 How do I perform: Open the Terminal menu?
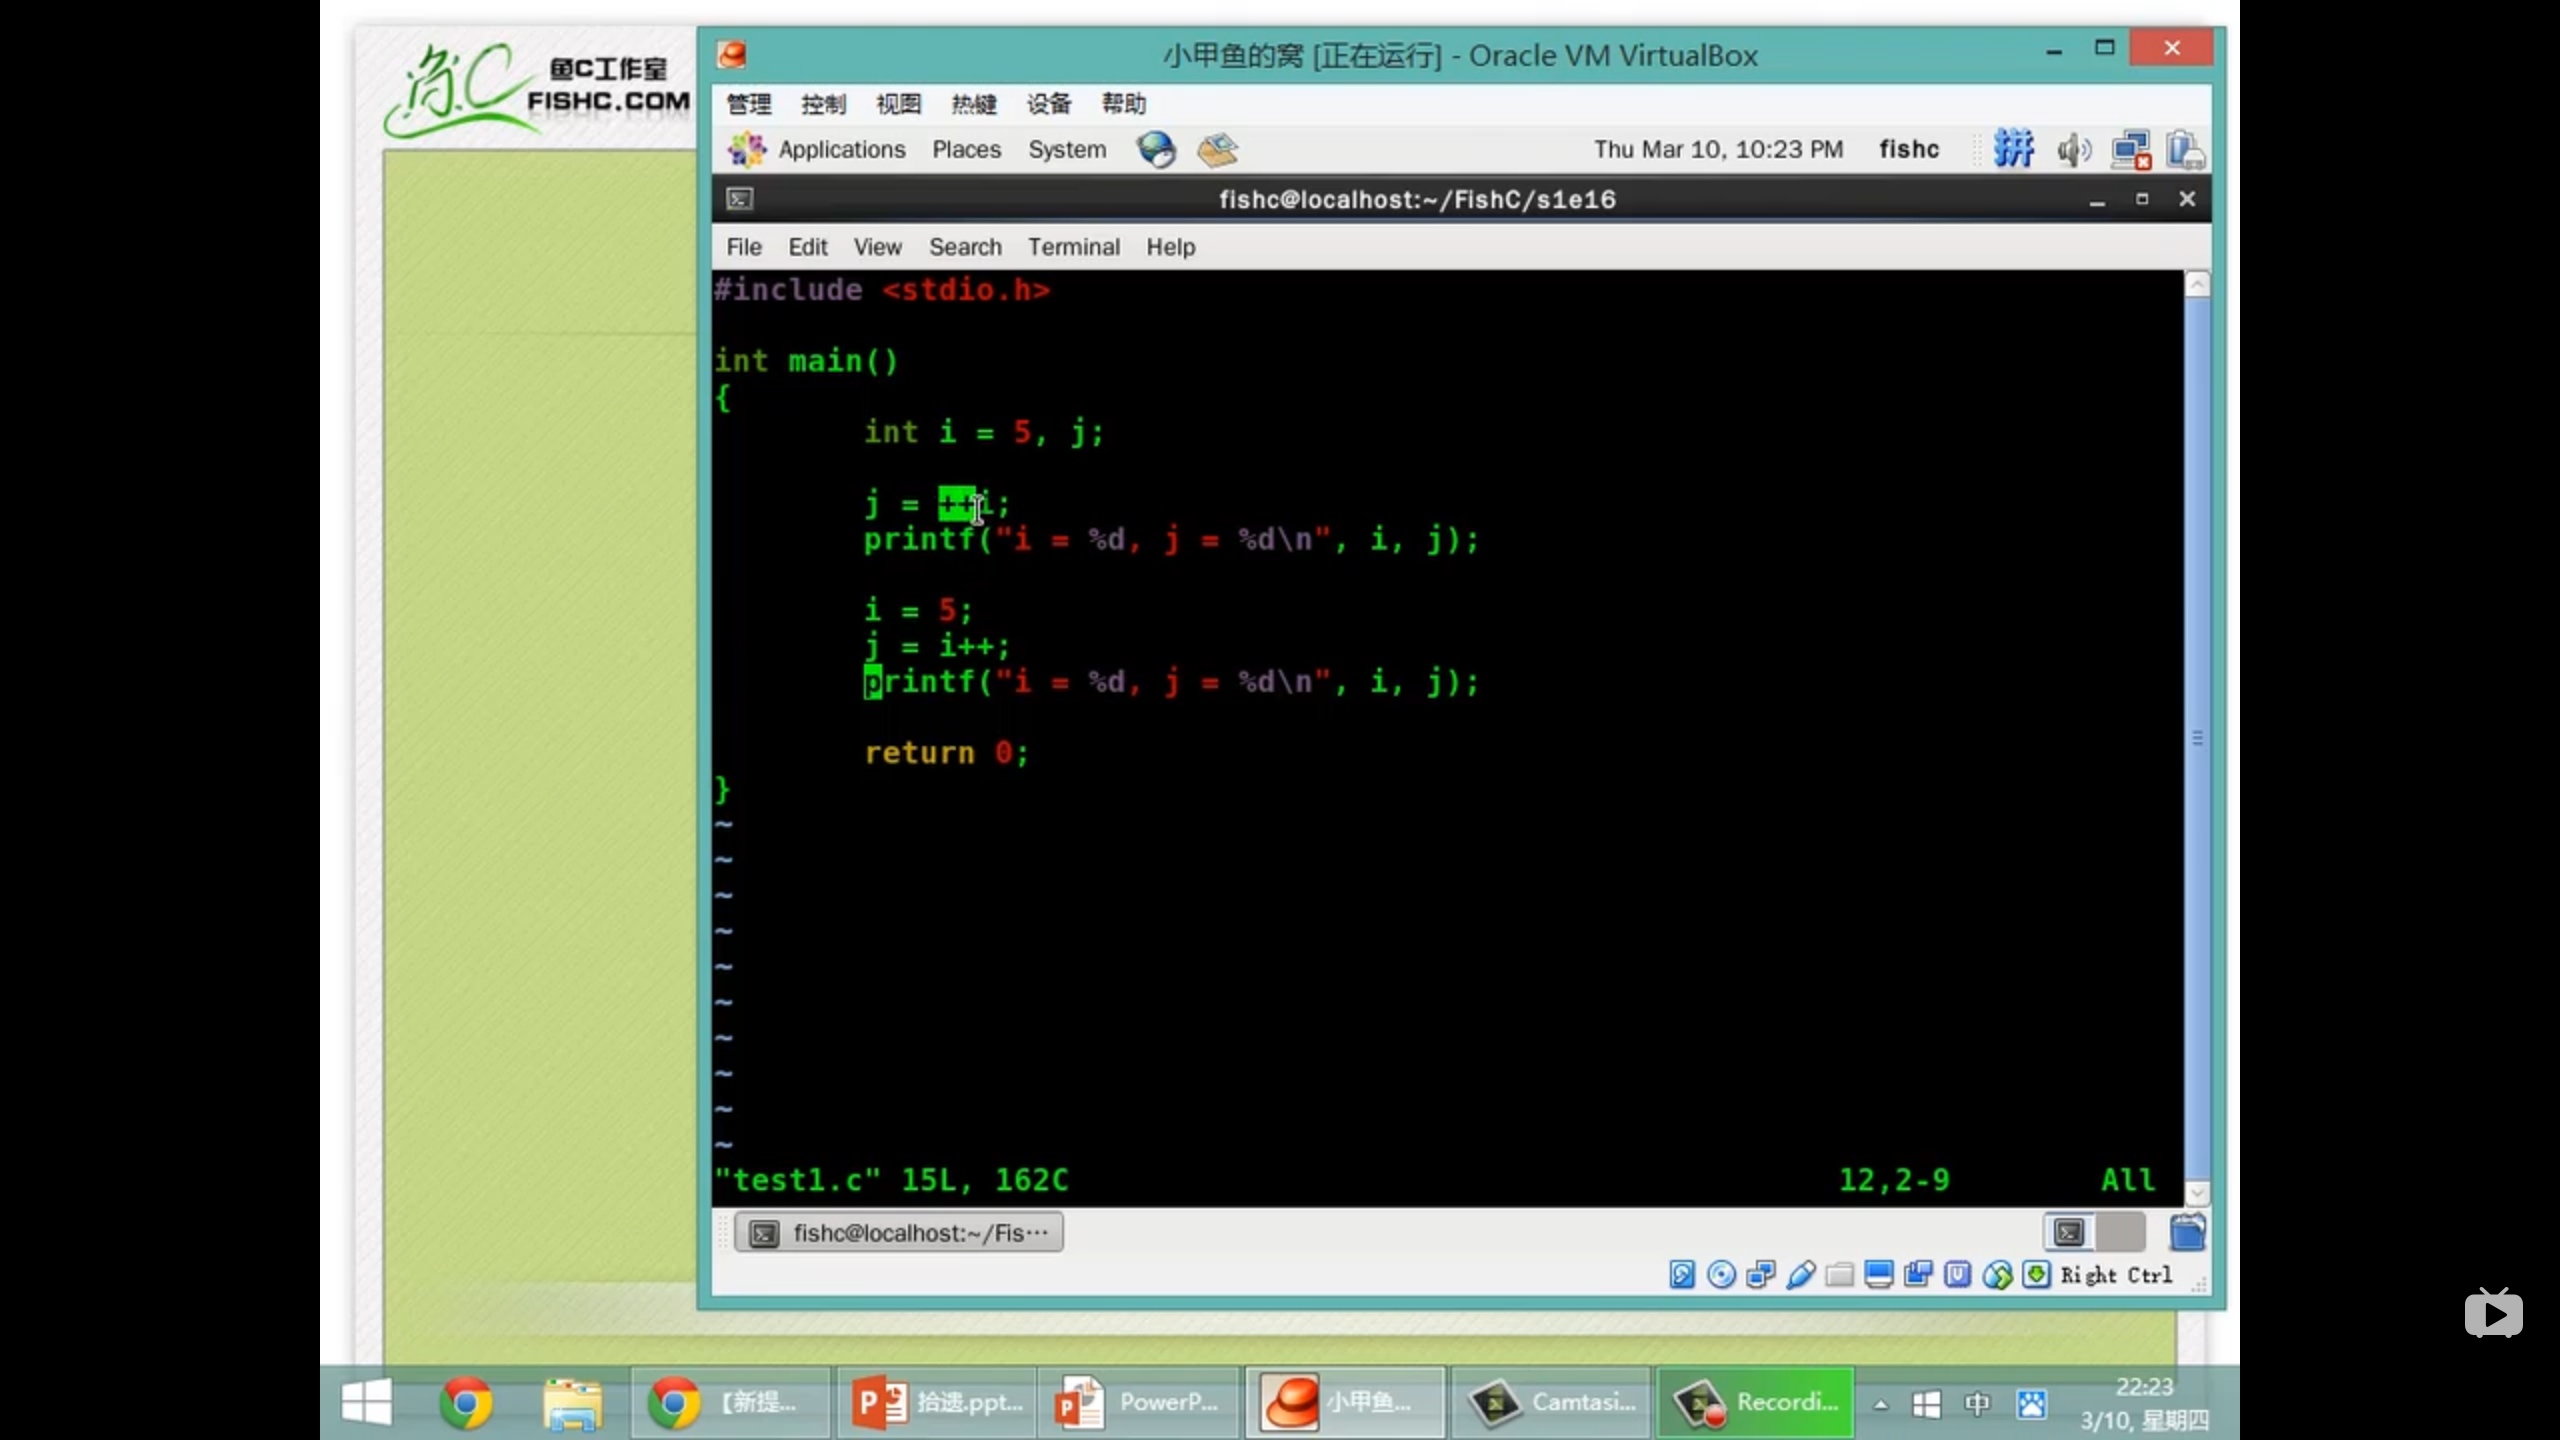coord(1074,247)
